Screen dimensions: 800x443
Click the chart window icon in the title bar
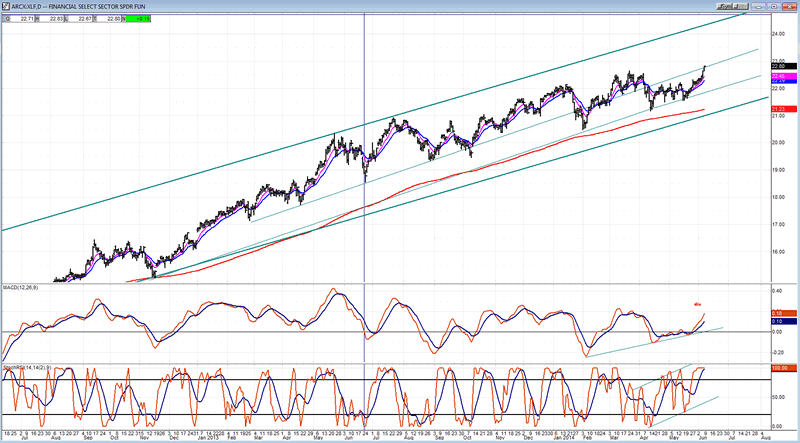[5, 5]
